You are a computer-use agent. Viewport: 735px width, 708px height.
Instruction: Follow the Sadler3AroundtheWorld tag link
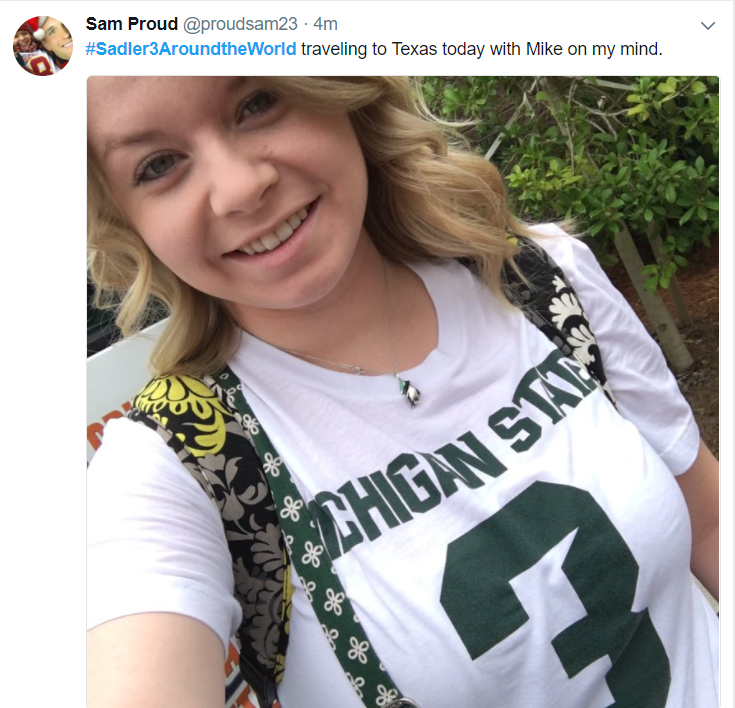191,49
